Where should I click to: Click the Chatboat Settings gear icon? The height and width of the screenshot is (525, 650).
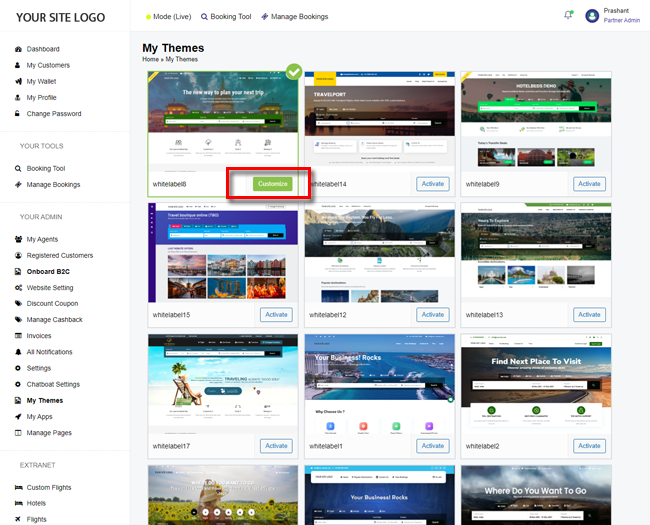click(x=18, y=384)
